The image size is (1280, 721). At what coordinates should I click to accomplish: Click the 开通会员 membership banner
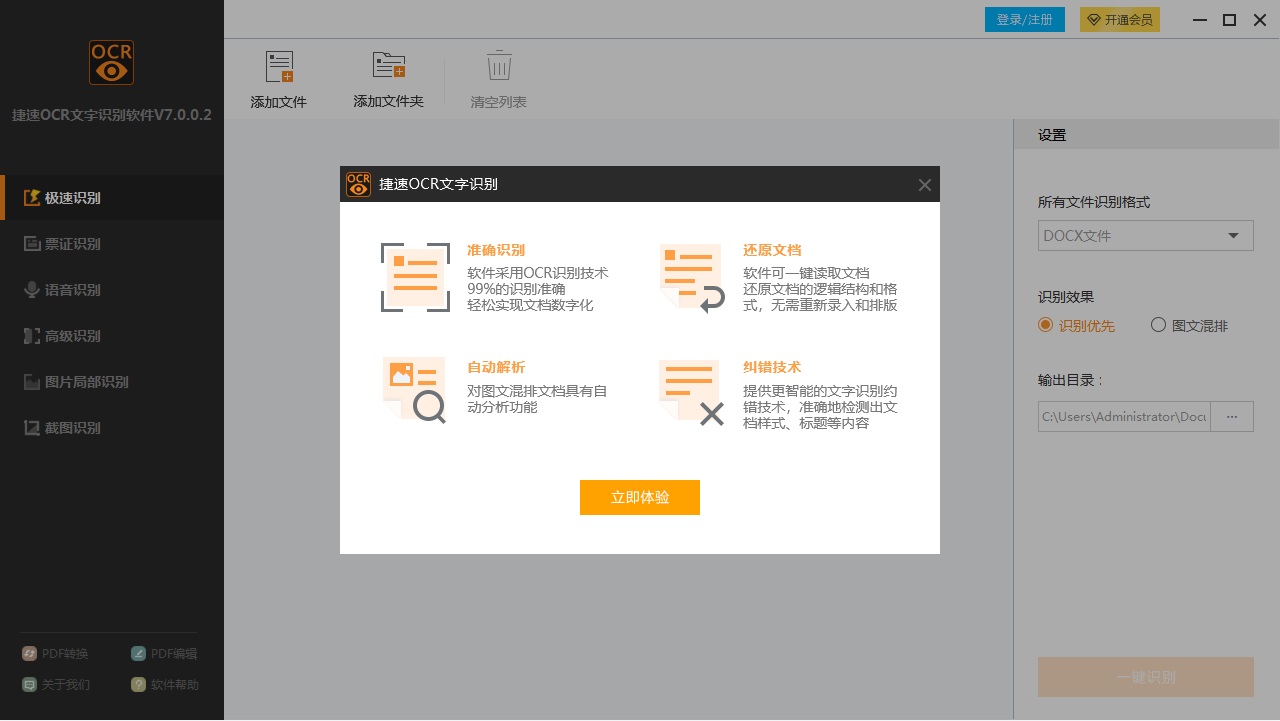click(1119, 19)
